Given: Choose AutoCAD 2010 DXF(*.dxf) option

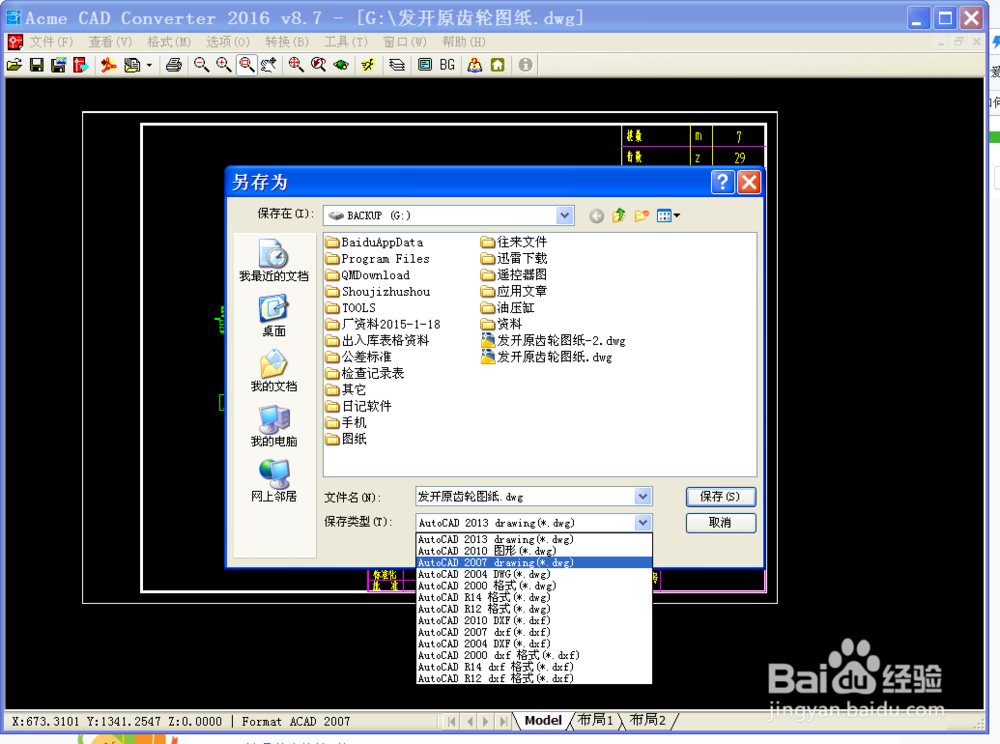Looking at the screenshot, I should point(534,620).
